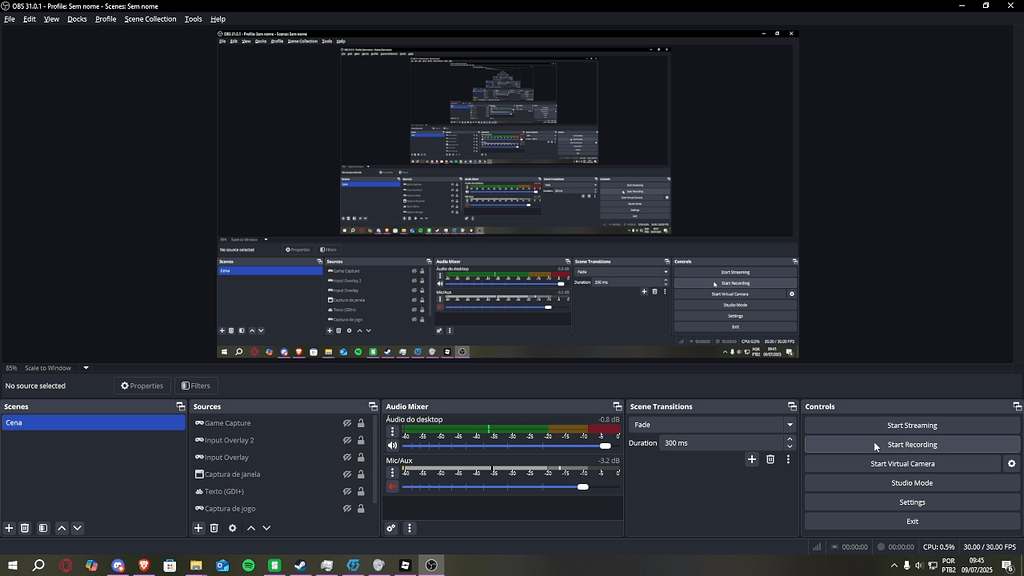Enable Studio Mode
The width and height of the screenshot is (1024, 576).
click(911, 483)
